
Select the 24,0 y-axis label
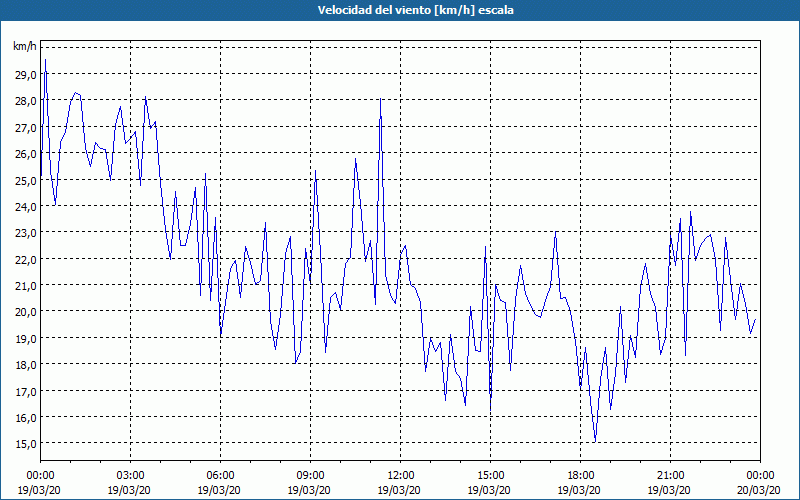(x=26, y=207)
